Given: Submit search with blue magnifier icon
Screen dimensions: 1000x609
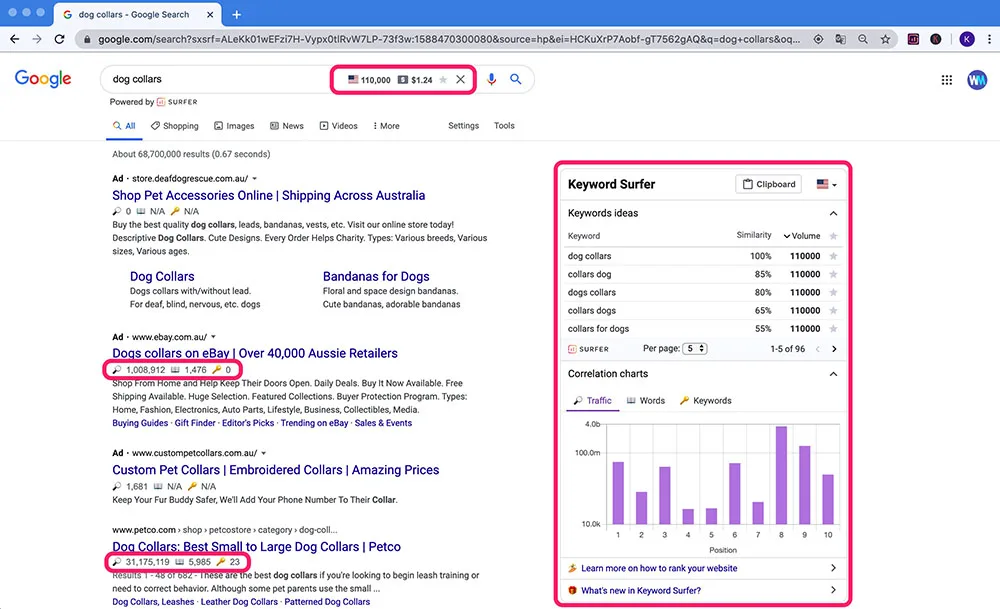Looking at the screenshot, I should pos(515,79).
